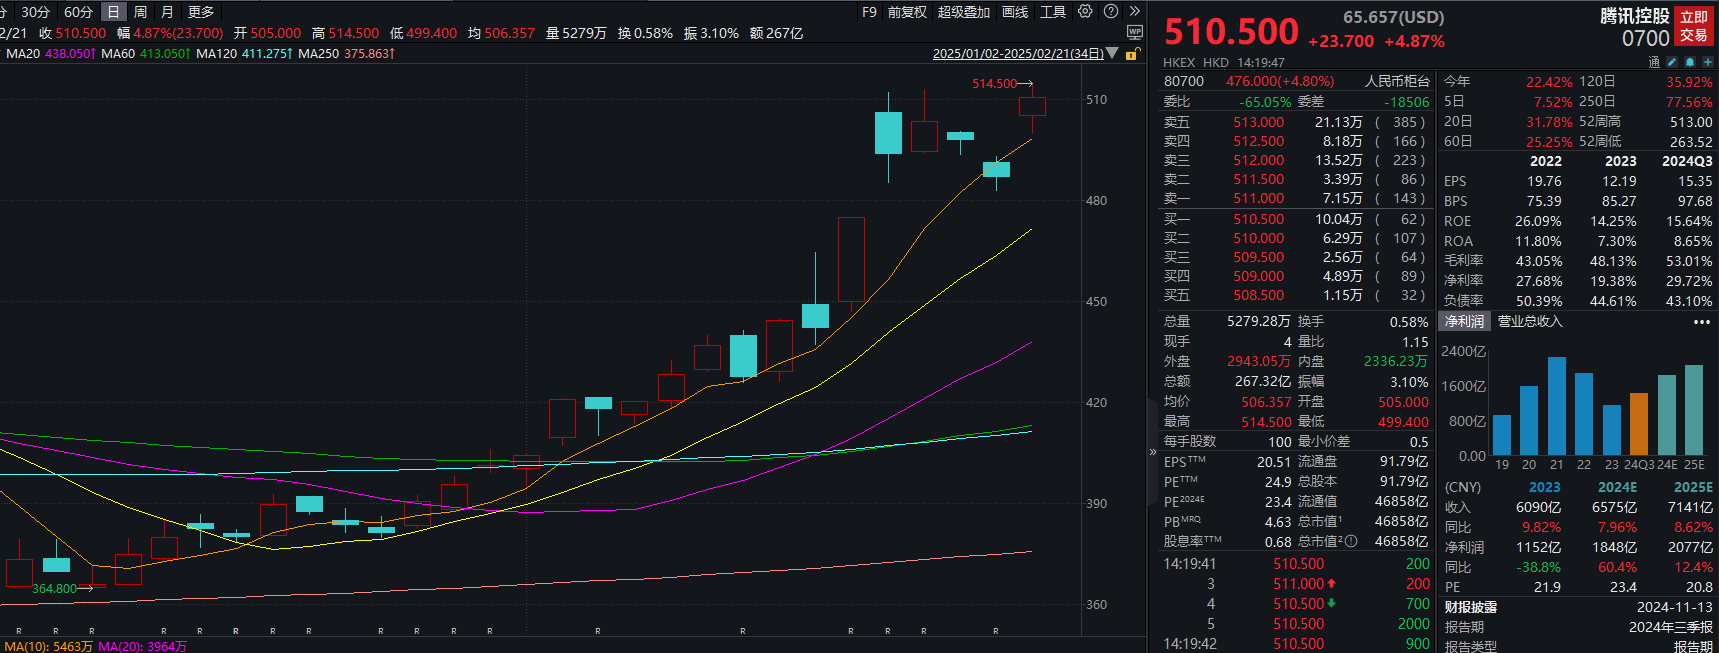Viewport: 1719px width, 653px height.
Task: Open the 前复权 adjustment dropdown
Action: tap(907, 12)
